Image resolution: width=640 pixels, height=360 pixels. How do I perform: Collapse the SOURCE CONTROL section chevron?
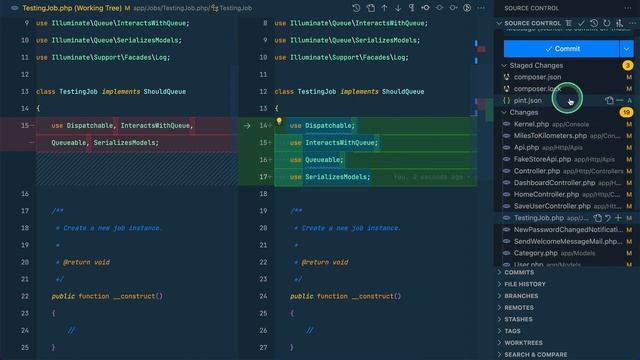499,23
